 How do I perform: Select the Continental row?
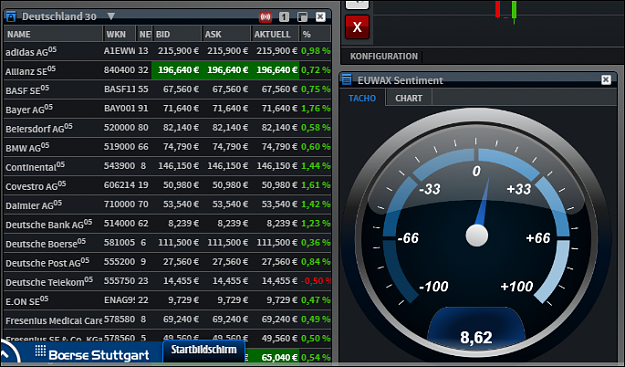point(167,166)
